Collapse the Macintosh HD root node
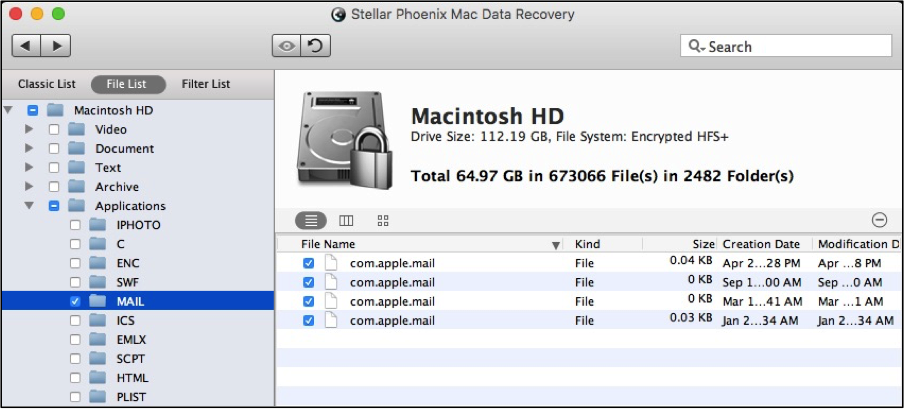Image resolution: width=904 pixels, height=409 pixels. pyautogui.click(x=7, y=110)
